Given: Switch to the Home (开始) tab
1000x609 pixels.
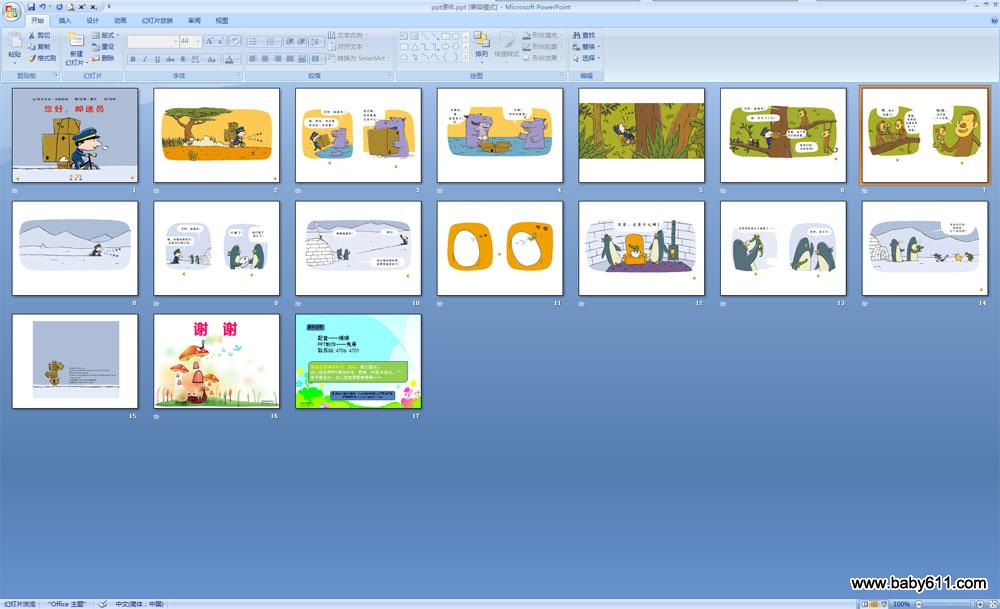Looking at the screenshot, I should 38,20.
